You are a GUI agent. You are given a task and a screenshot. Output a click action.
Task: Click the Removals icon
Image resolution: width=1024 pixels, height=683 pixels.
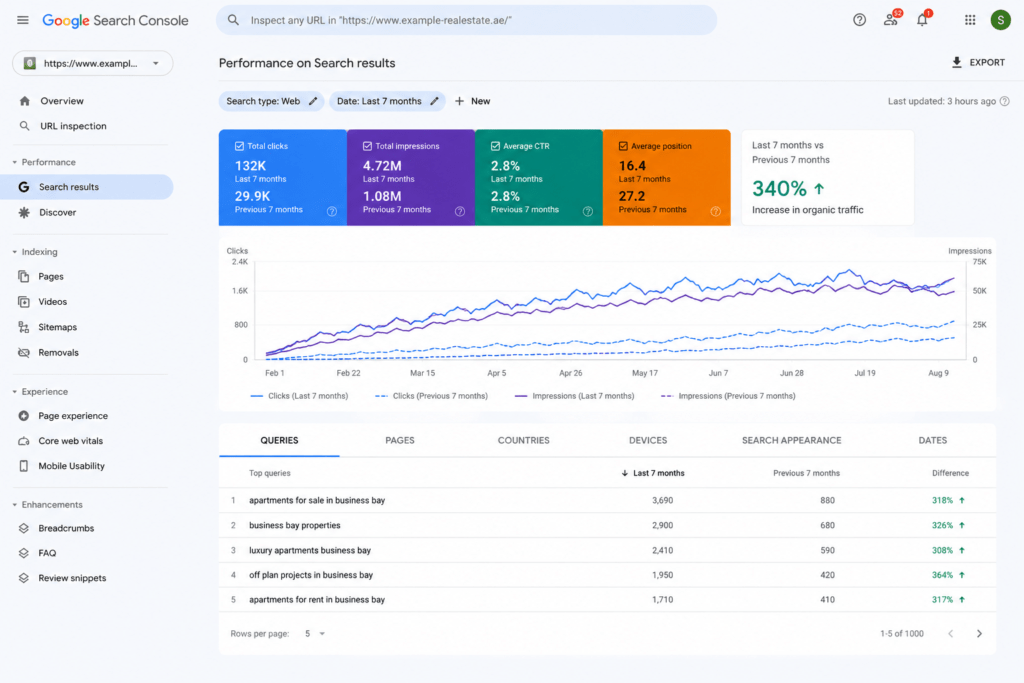[24, 353]
